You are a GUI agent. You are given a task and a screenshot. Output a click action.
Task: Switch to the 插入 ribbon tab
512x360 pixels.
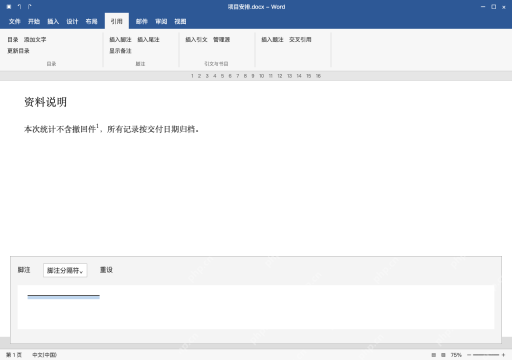53,21
